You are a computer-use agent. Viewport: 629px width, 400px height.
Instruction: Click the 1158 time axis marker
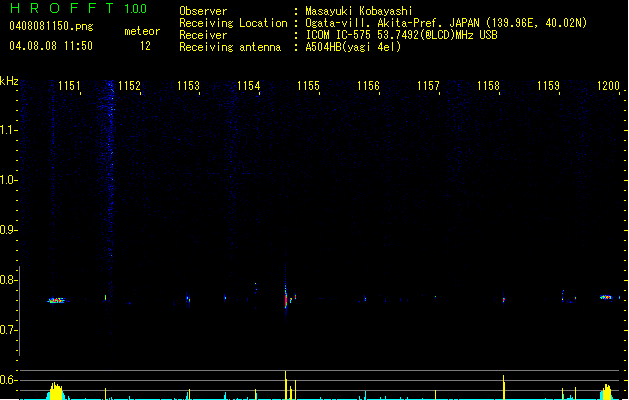[488, 86]
